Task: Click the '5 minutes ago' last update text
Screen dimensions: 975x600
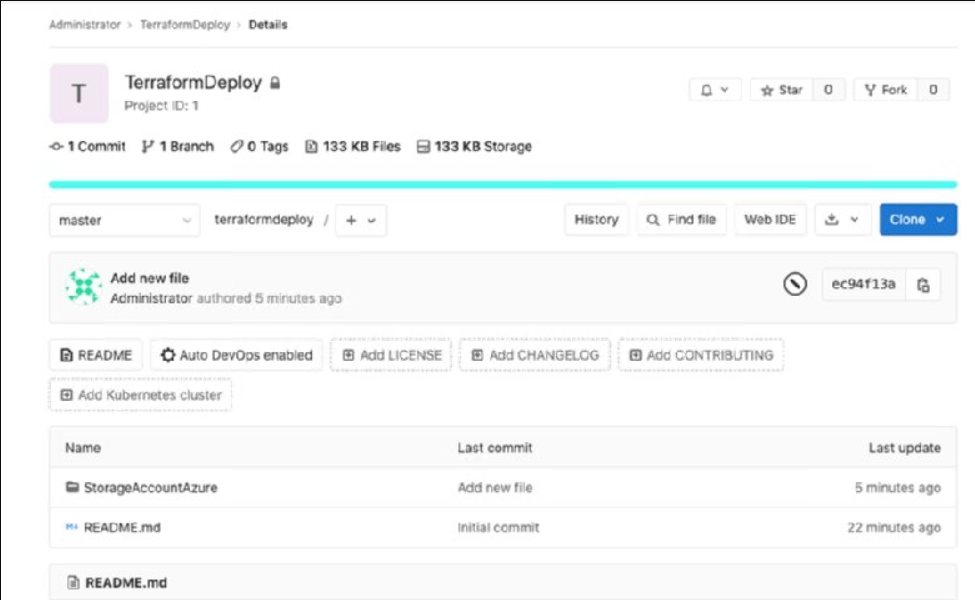Action: click(x=897, y=487)
